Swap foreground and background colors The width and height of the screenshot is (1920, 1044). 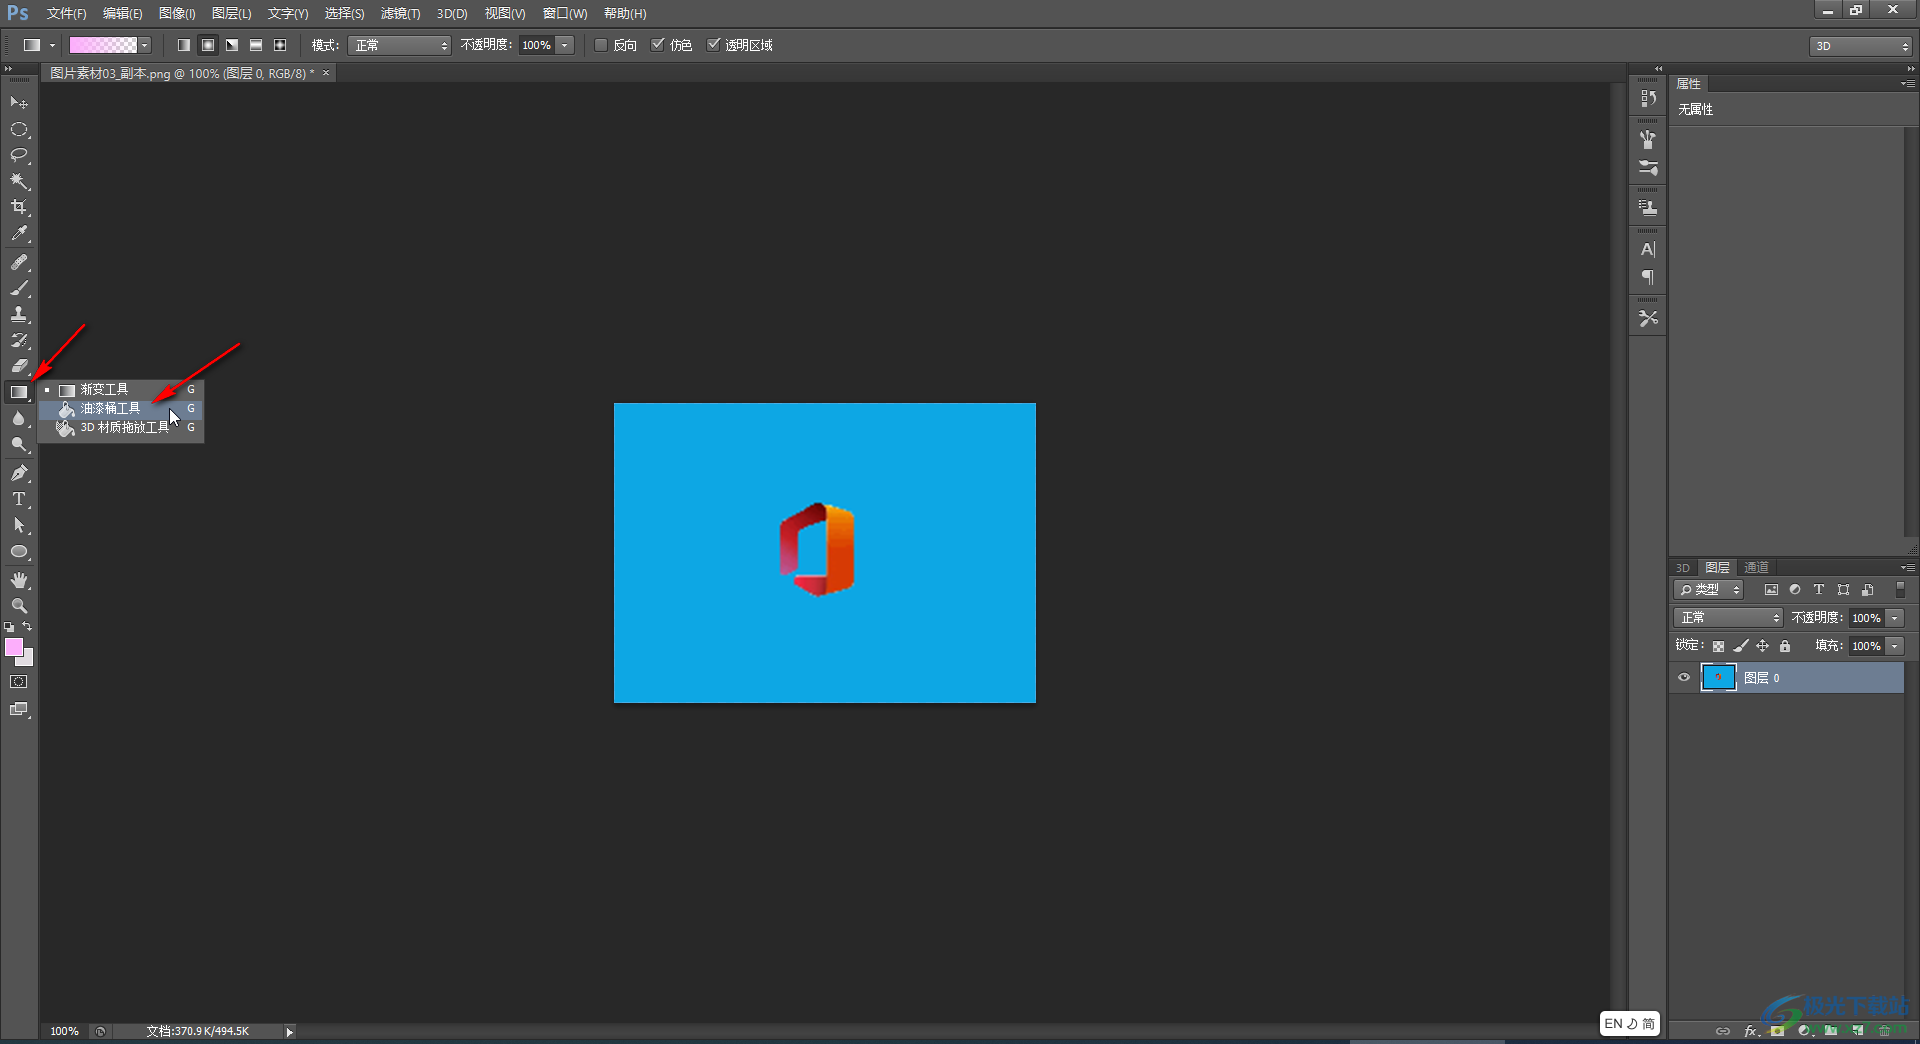(28, 627)
